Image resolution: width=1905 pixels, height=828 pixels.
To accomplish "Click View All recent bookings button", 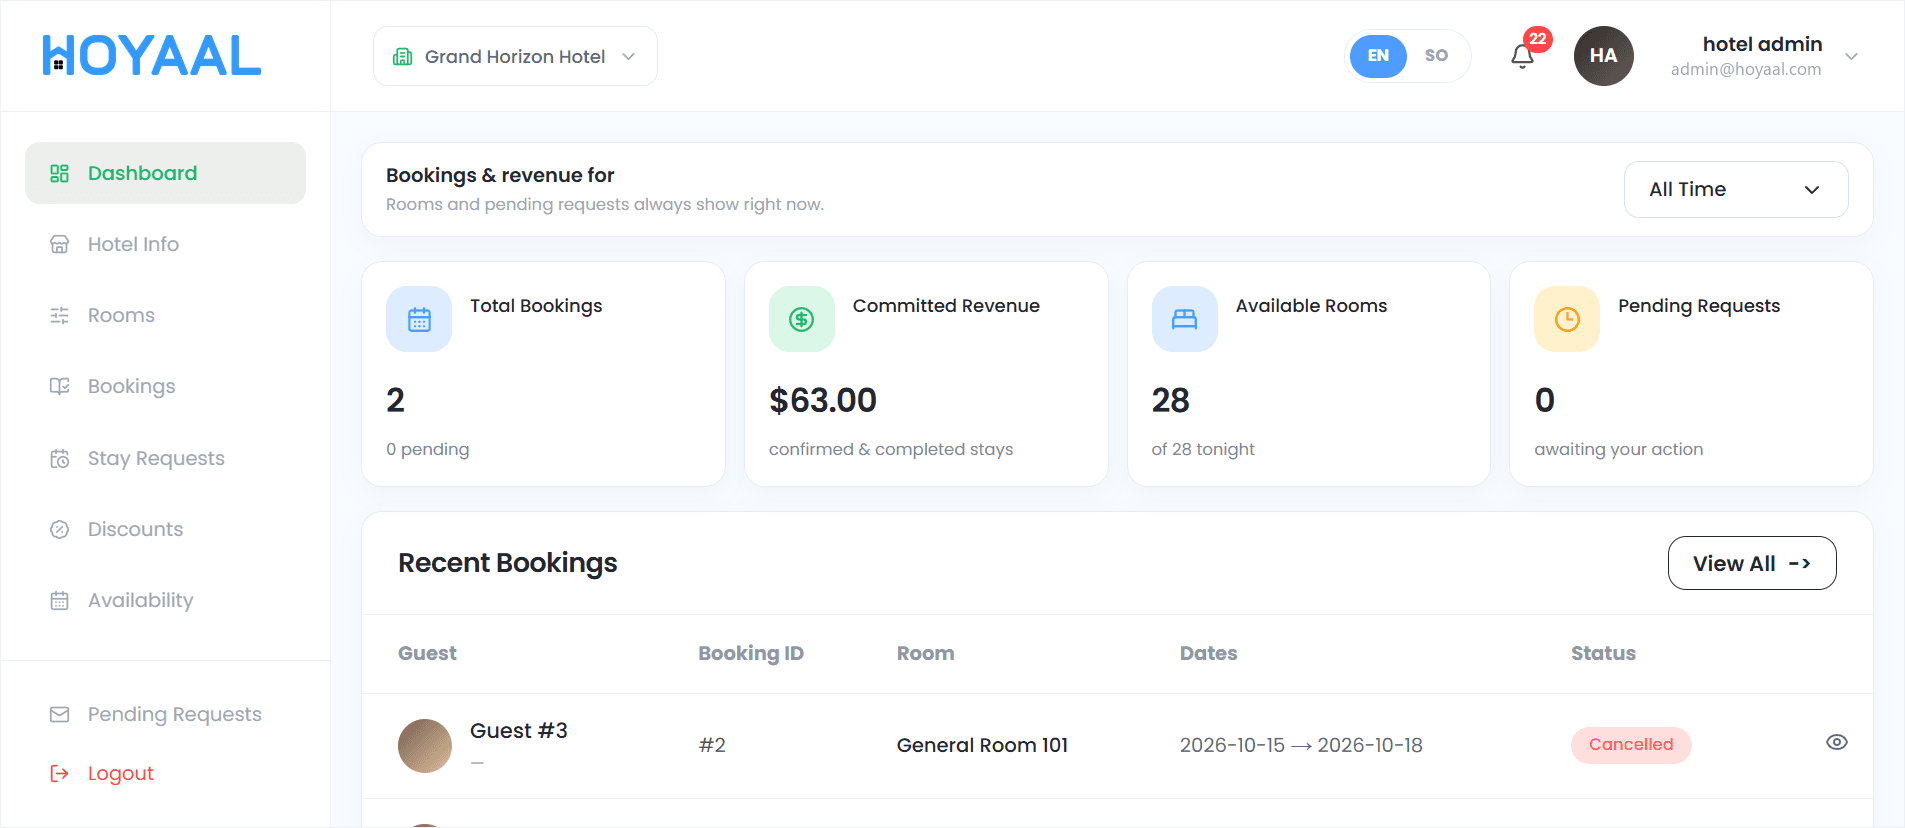I will (1752, 563).
